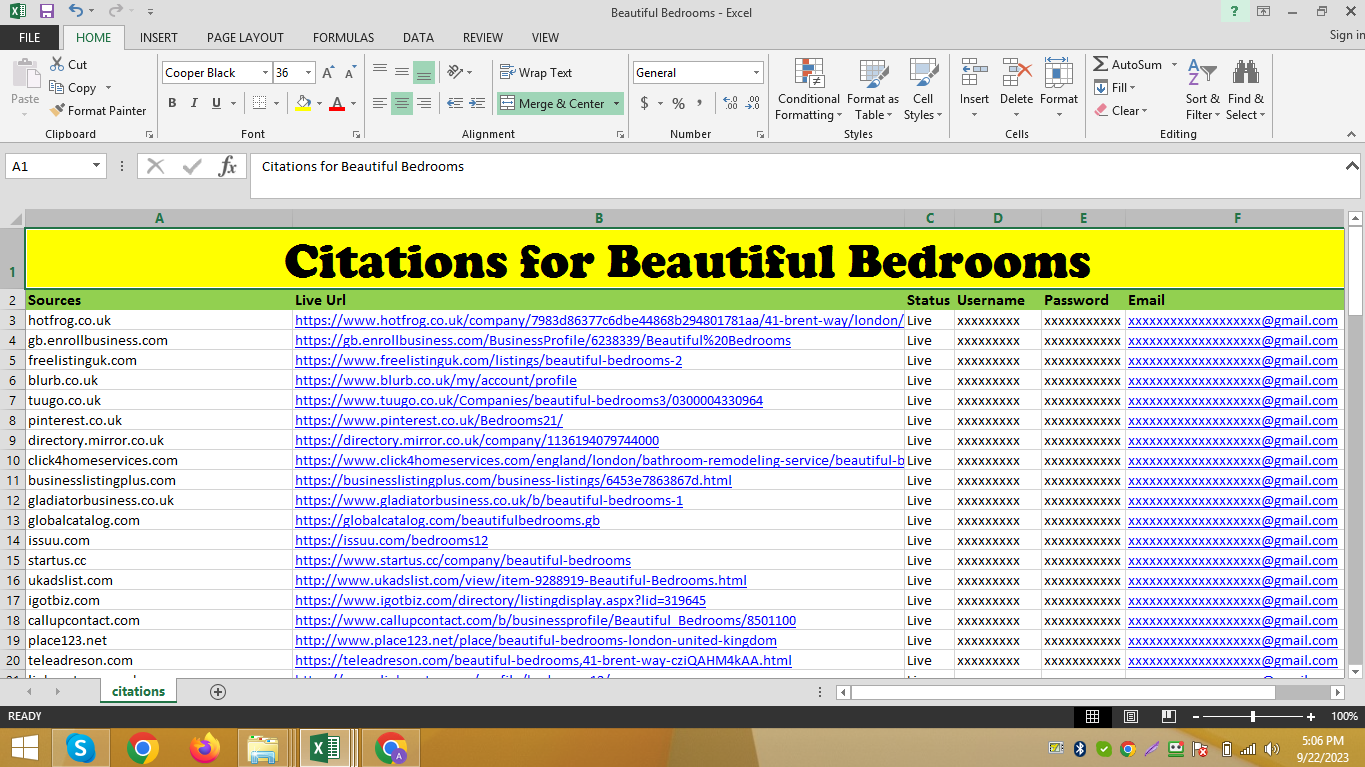Open the FILE menu

pos(29,37)
